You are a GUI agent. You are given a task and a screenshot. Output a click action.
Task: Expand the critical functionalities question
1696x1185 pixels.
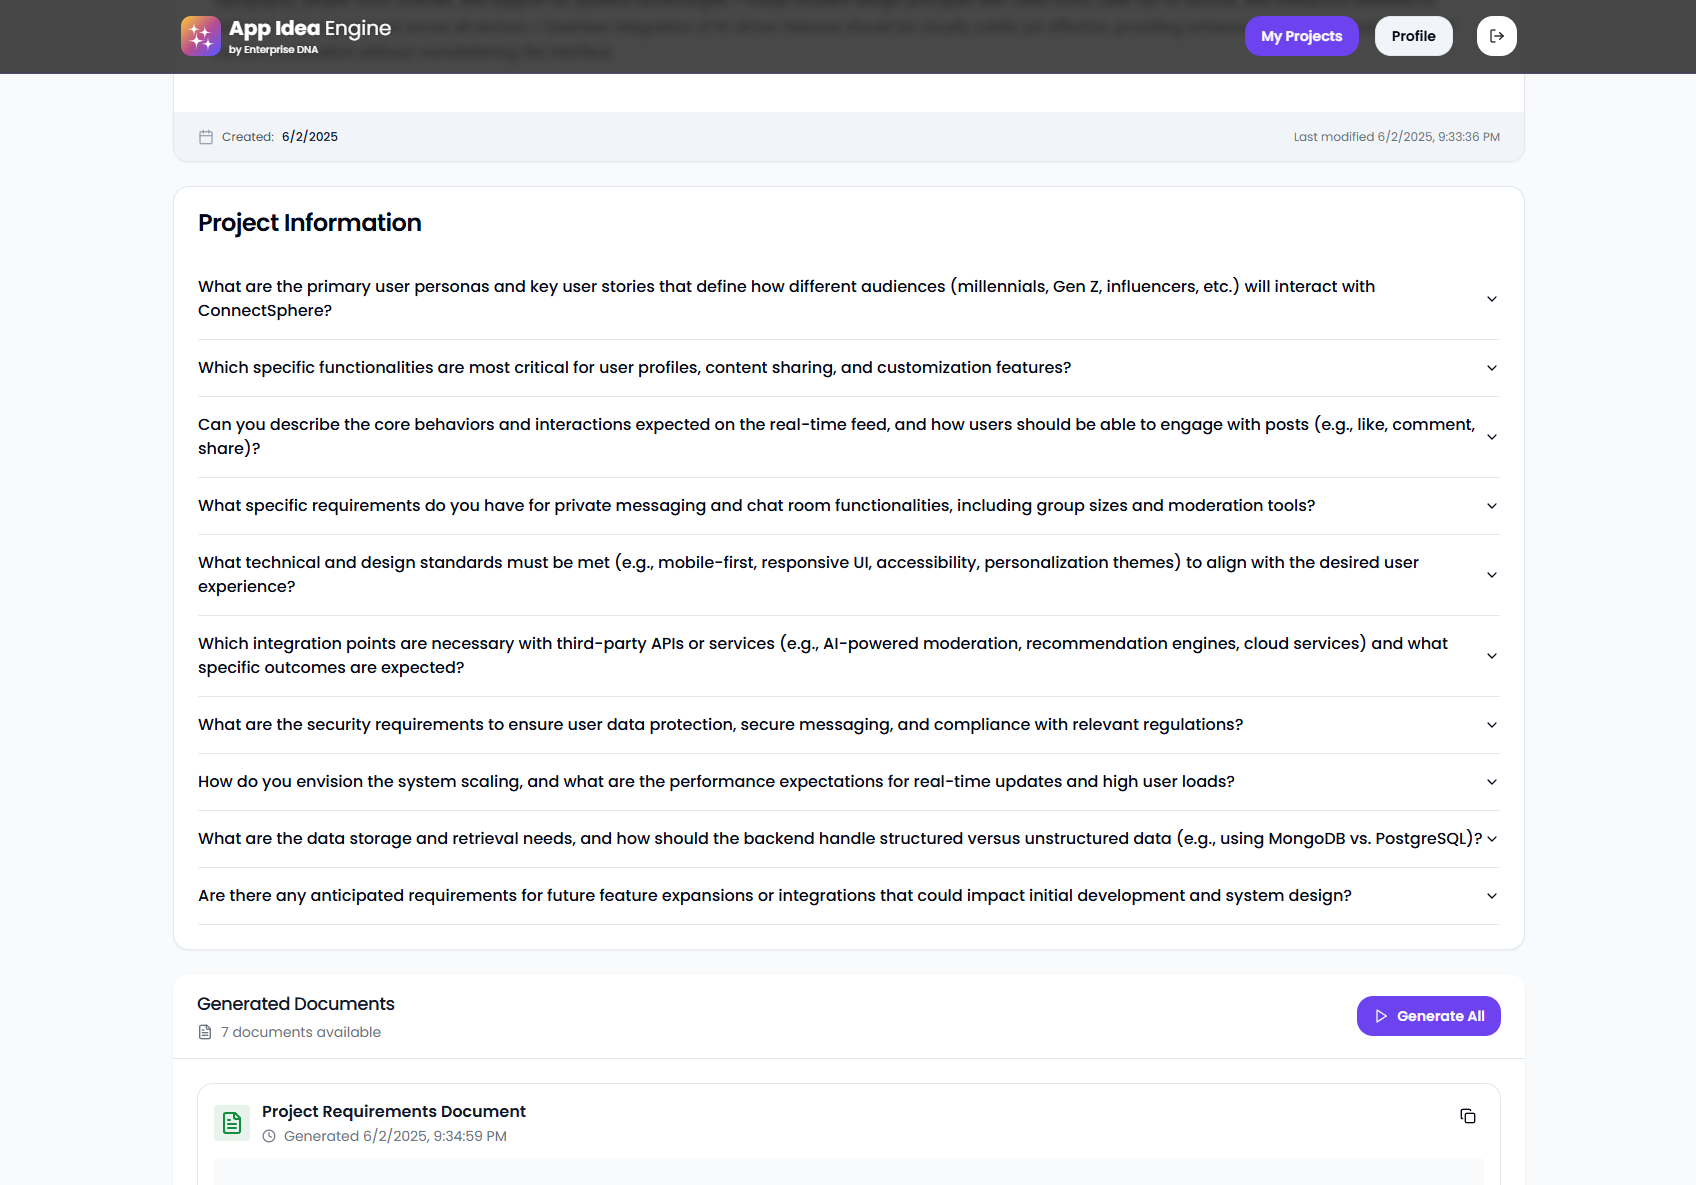[1491, 367]
